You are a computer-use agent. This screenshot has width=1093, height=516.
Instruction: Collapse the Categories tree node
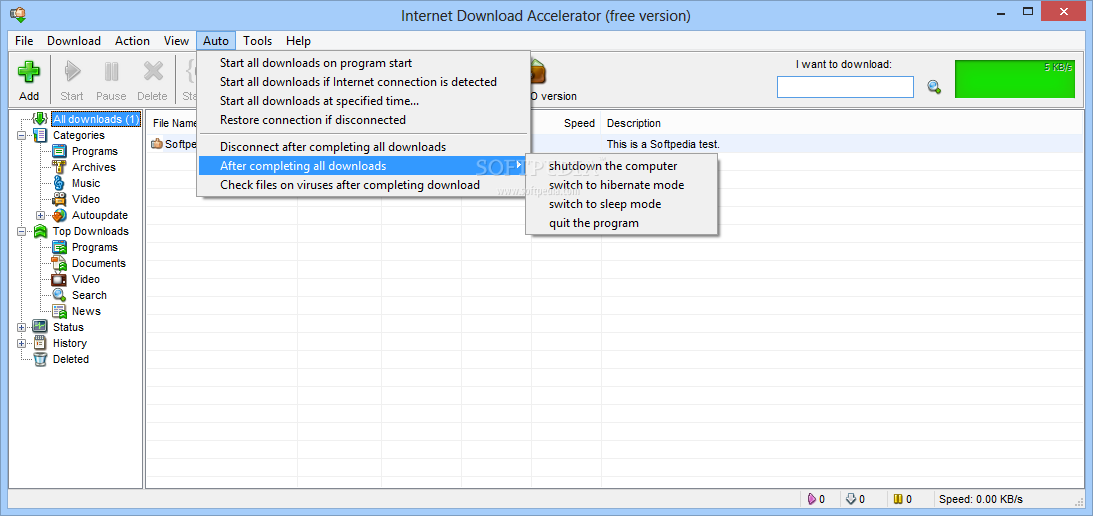[x=22, y=135]
